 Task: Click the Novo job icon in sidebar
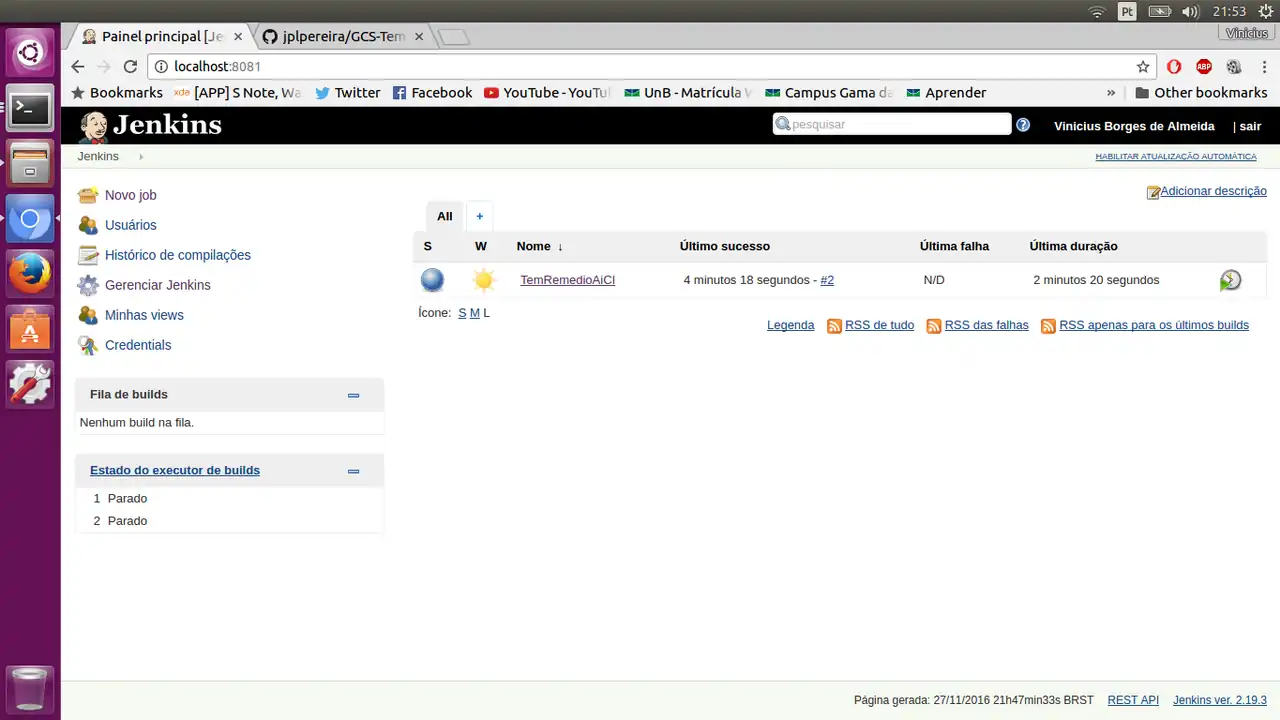(88, 195)
